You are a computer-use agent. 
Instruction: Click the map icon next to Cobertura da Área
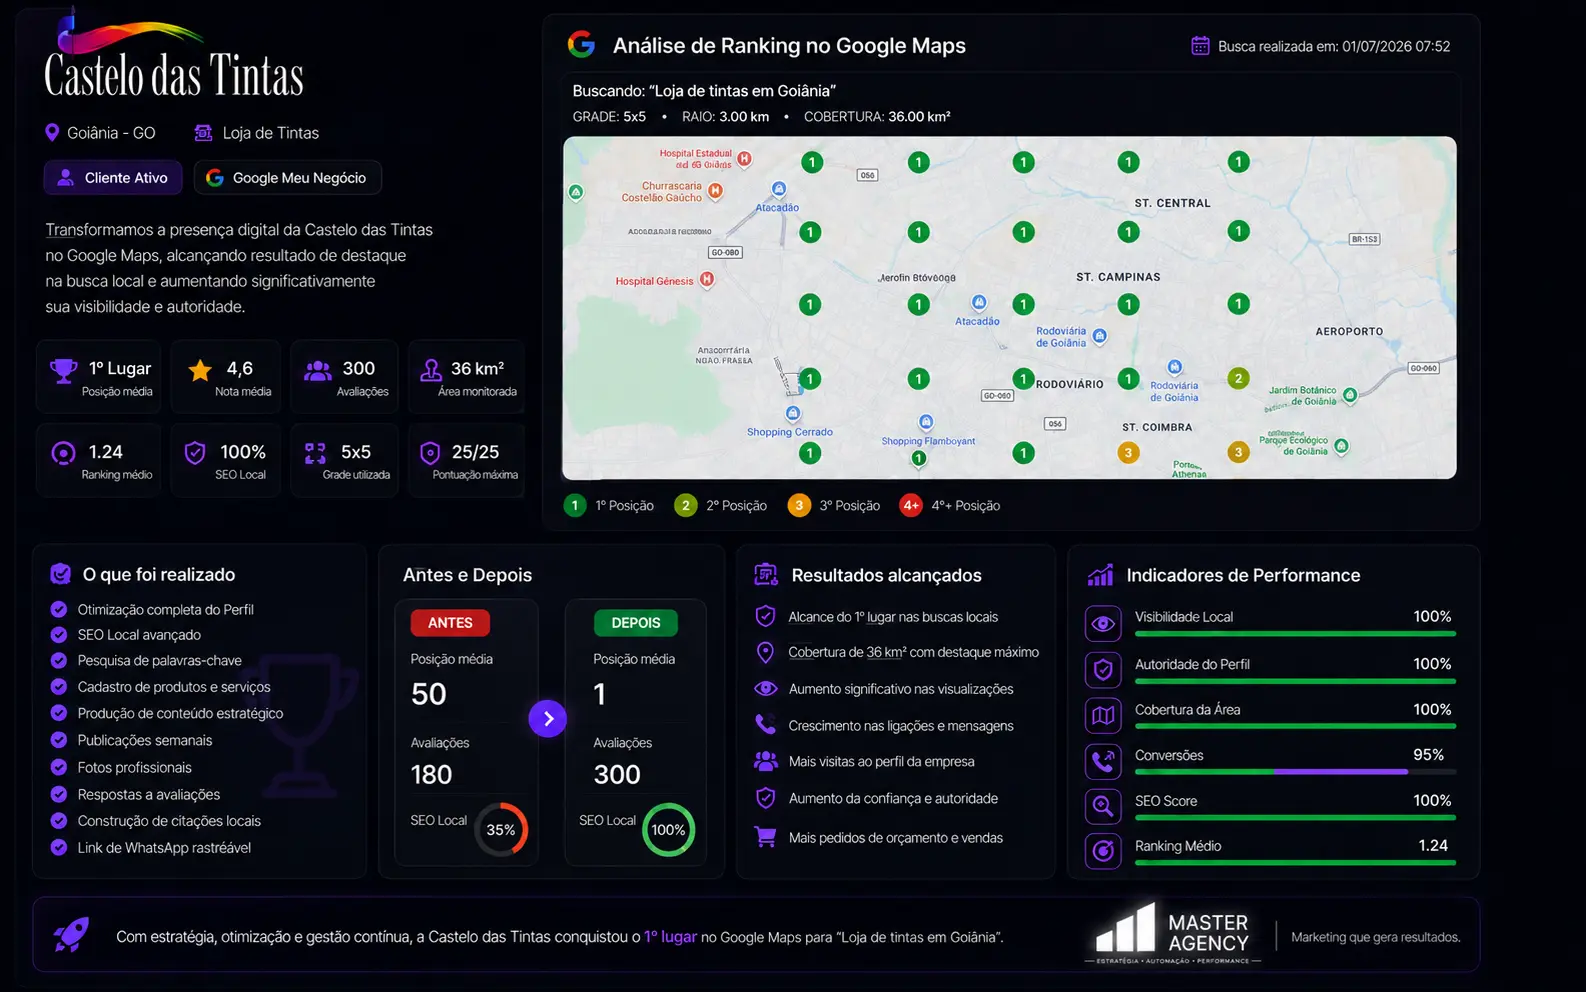[x=1103, y=716]
